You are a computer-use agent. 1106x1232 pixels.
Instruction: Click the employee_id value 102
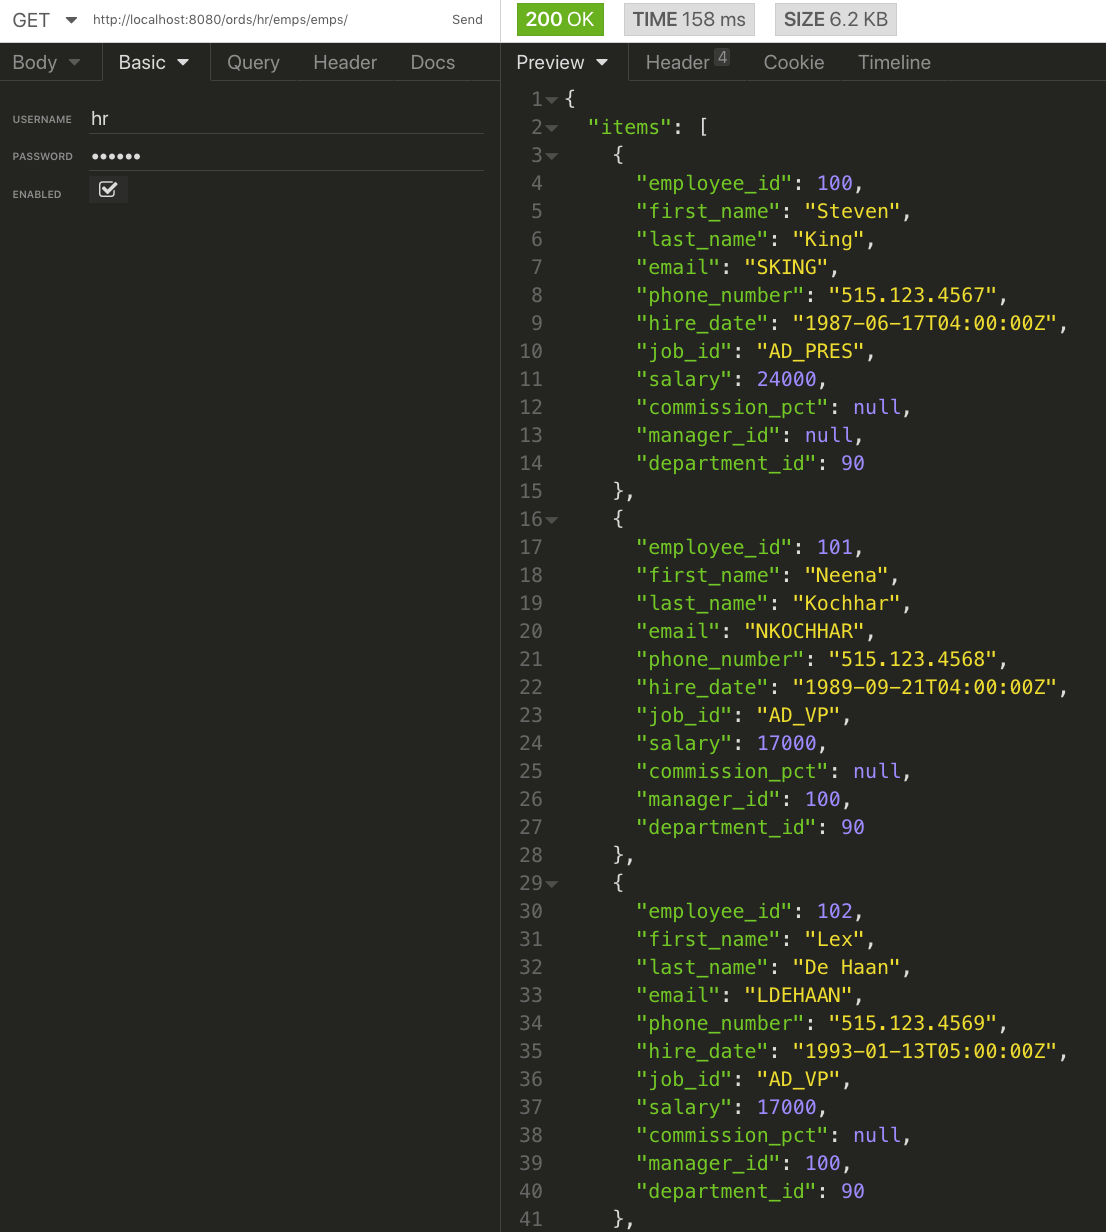click(x=835, y=911)
